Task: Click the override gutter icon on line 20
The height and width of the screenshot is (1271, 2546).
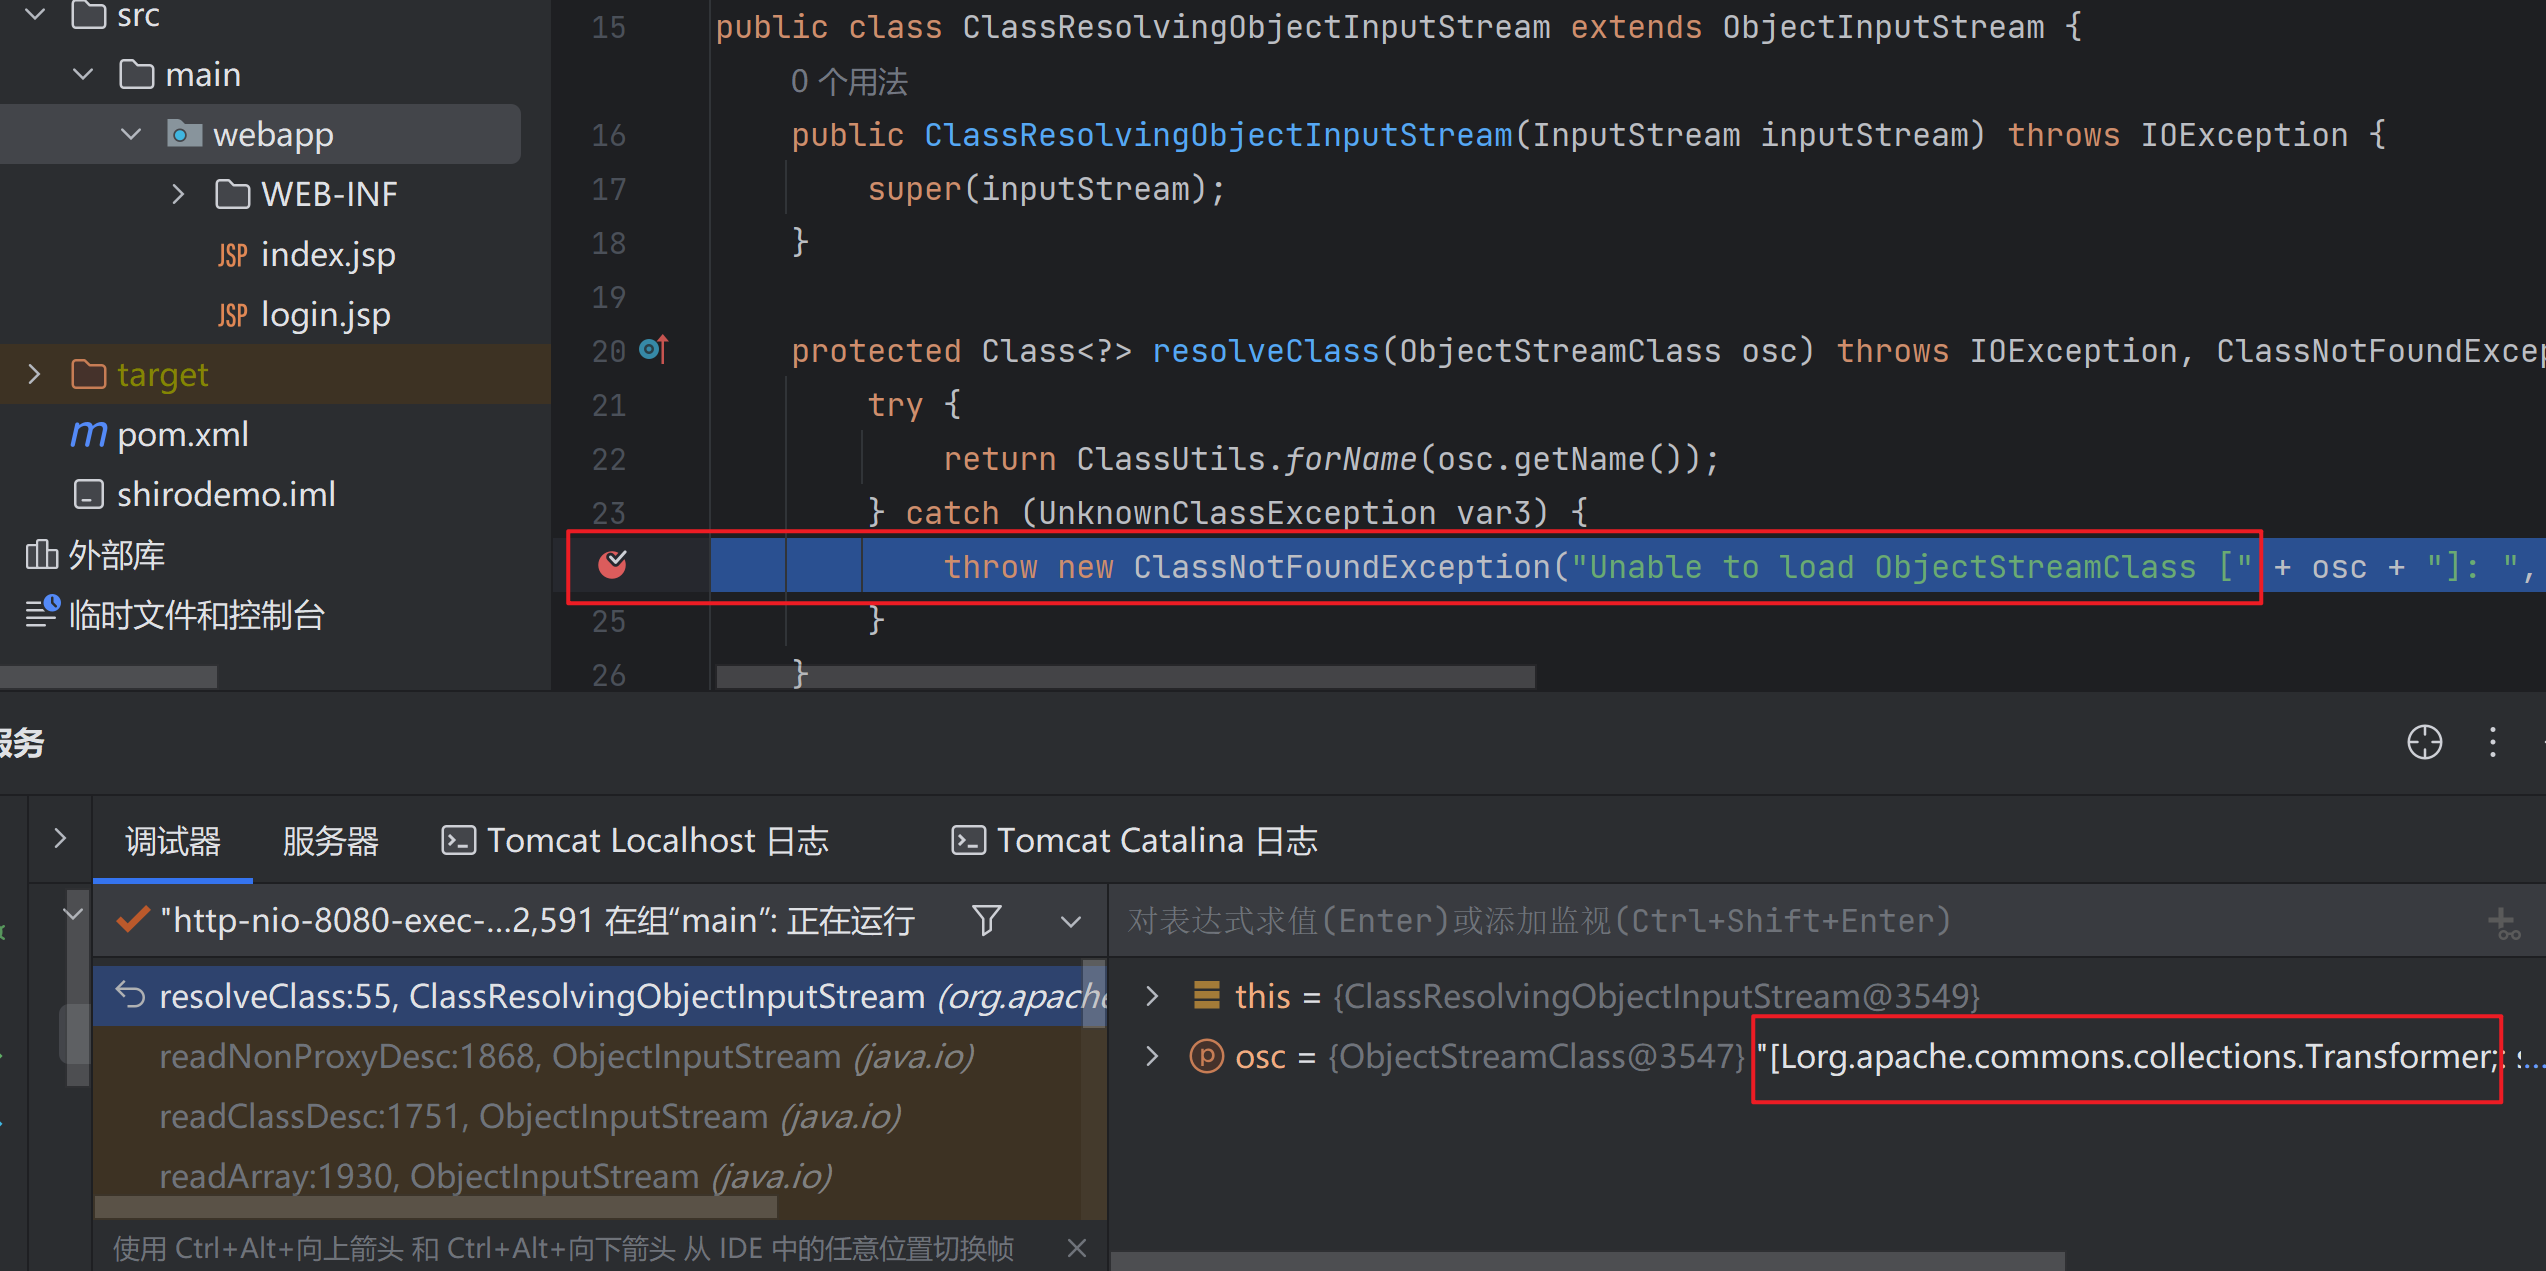Action: tap(653, 349)
